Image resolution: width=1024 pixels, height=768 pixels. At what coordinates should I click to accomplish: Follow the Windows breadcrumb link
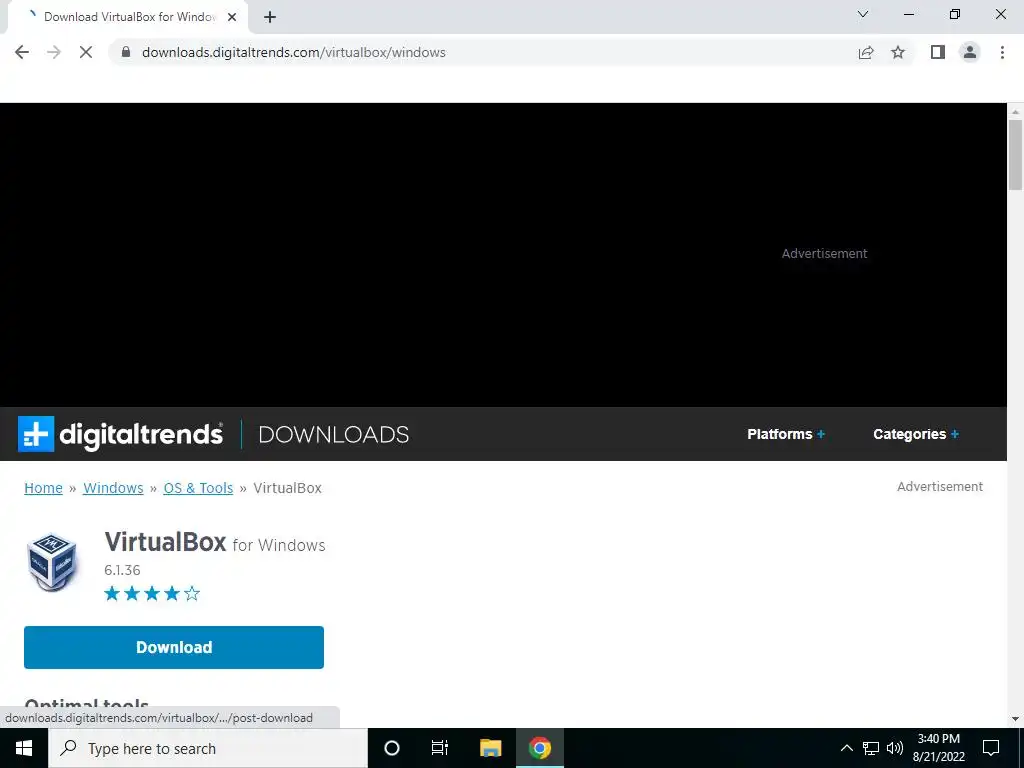[113, 488]
